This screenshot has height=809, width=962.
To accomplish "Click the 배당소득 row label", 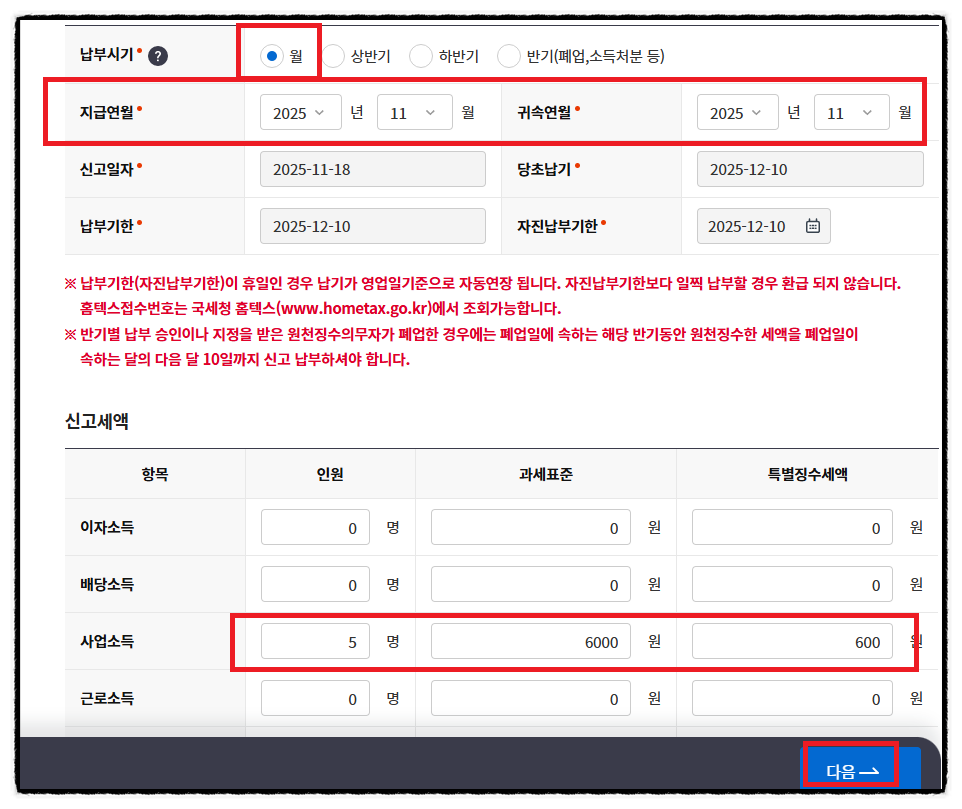I will pyautogui.click(x=107, y=585).
